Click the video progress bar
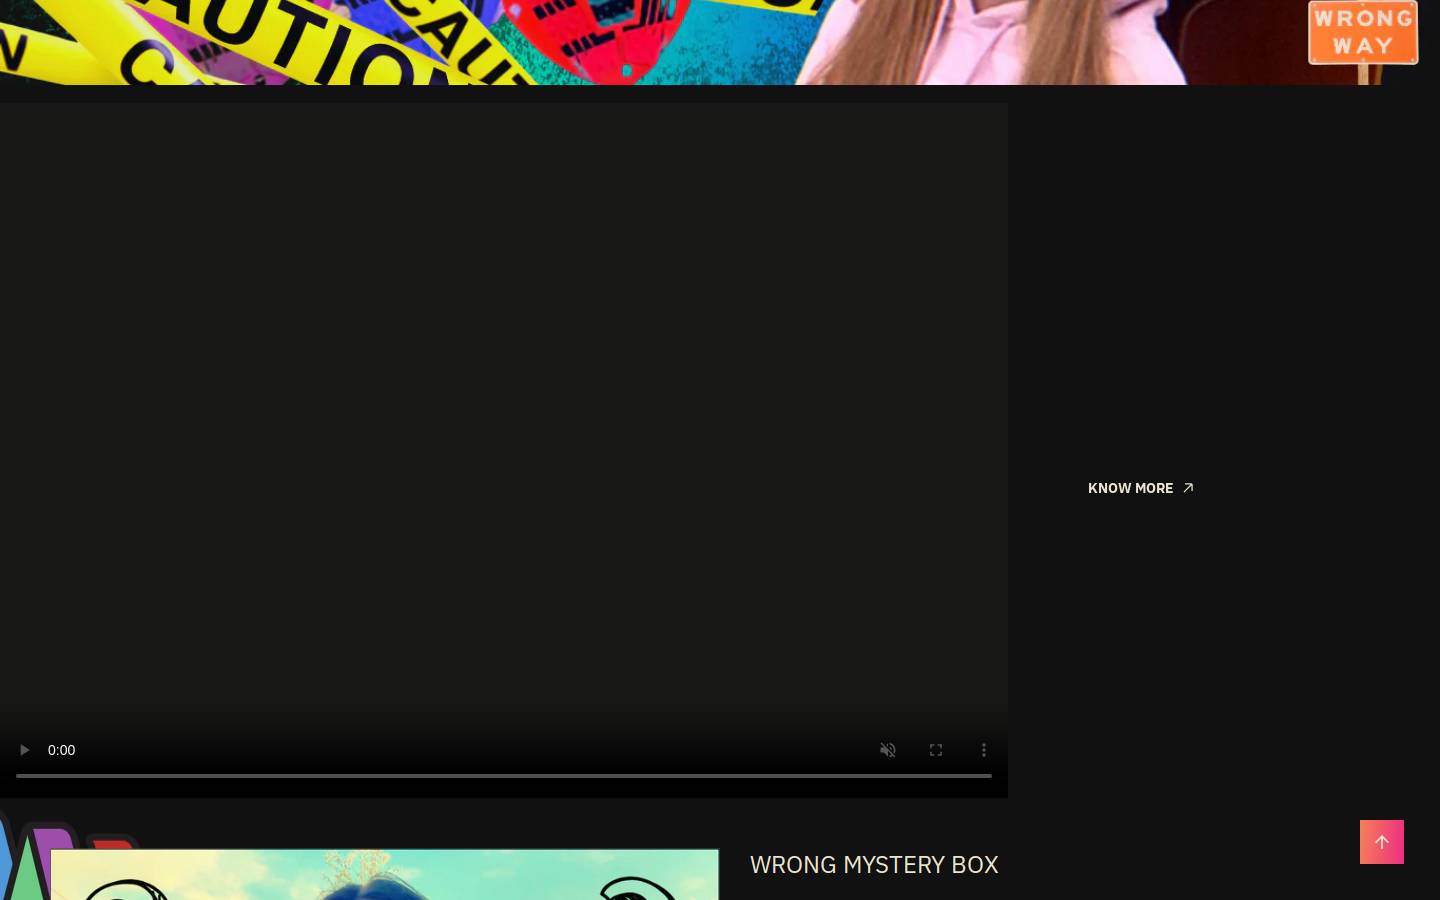Image resolution: width=1440 pixels, height=900 pixels. [x=504, y=776]
